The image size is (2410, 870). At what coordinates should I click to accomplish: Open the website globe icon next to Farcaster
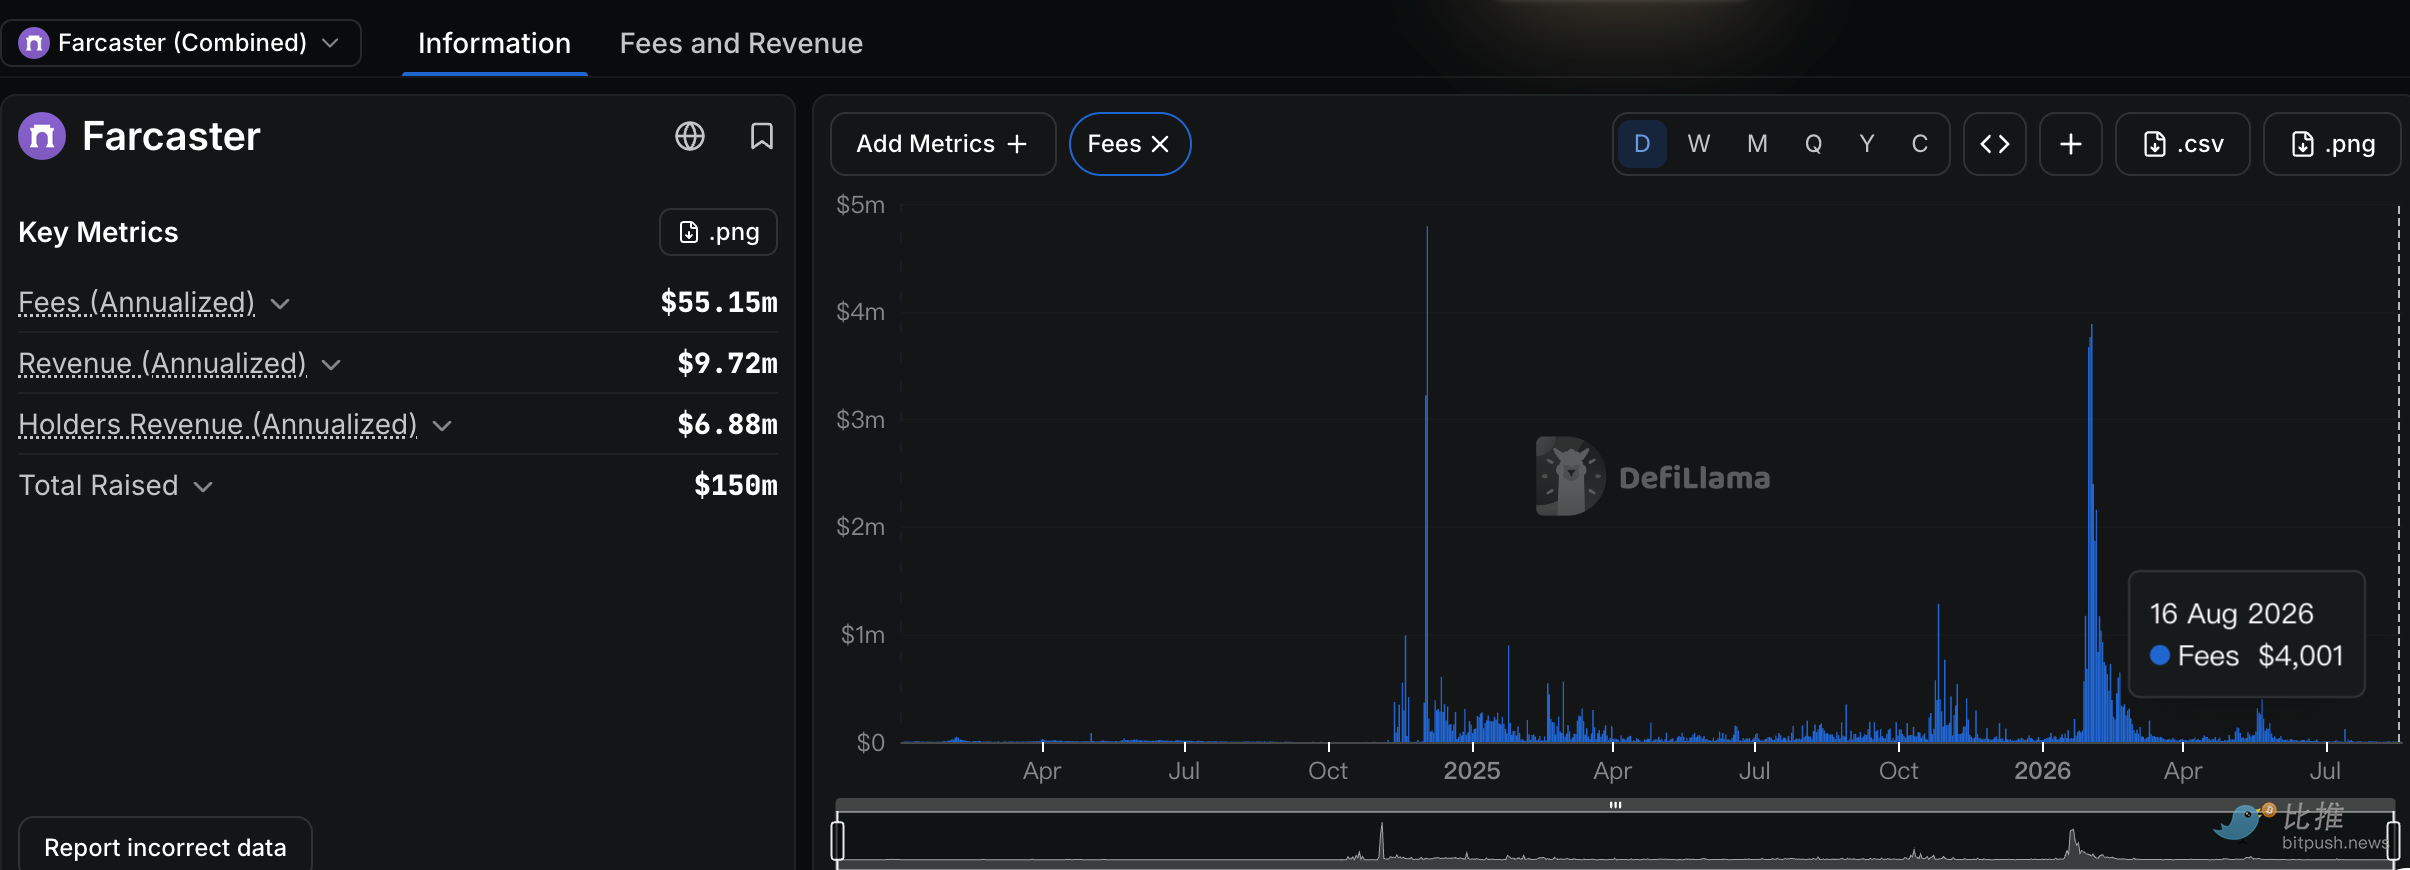(690, 136)
